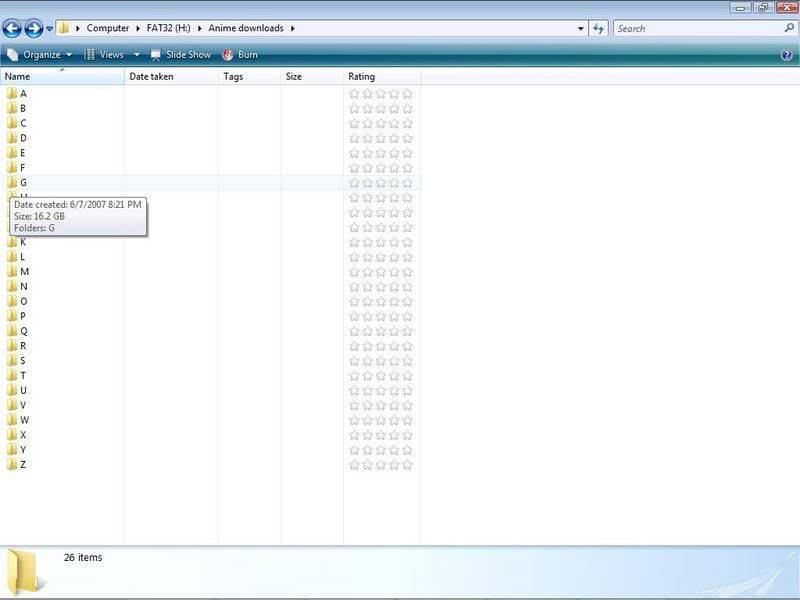Rate folder A with five stars
Image resolution: width=800 pixels, height=600 pixels.
pos(407,94)
